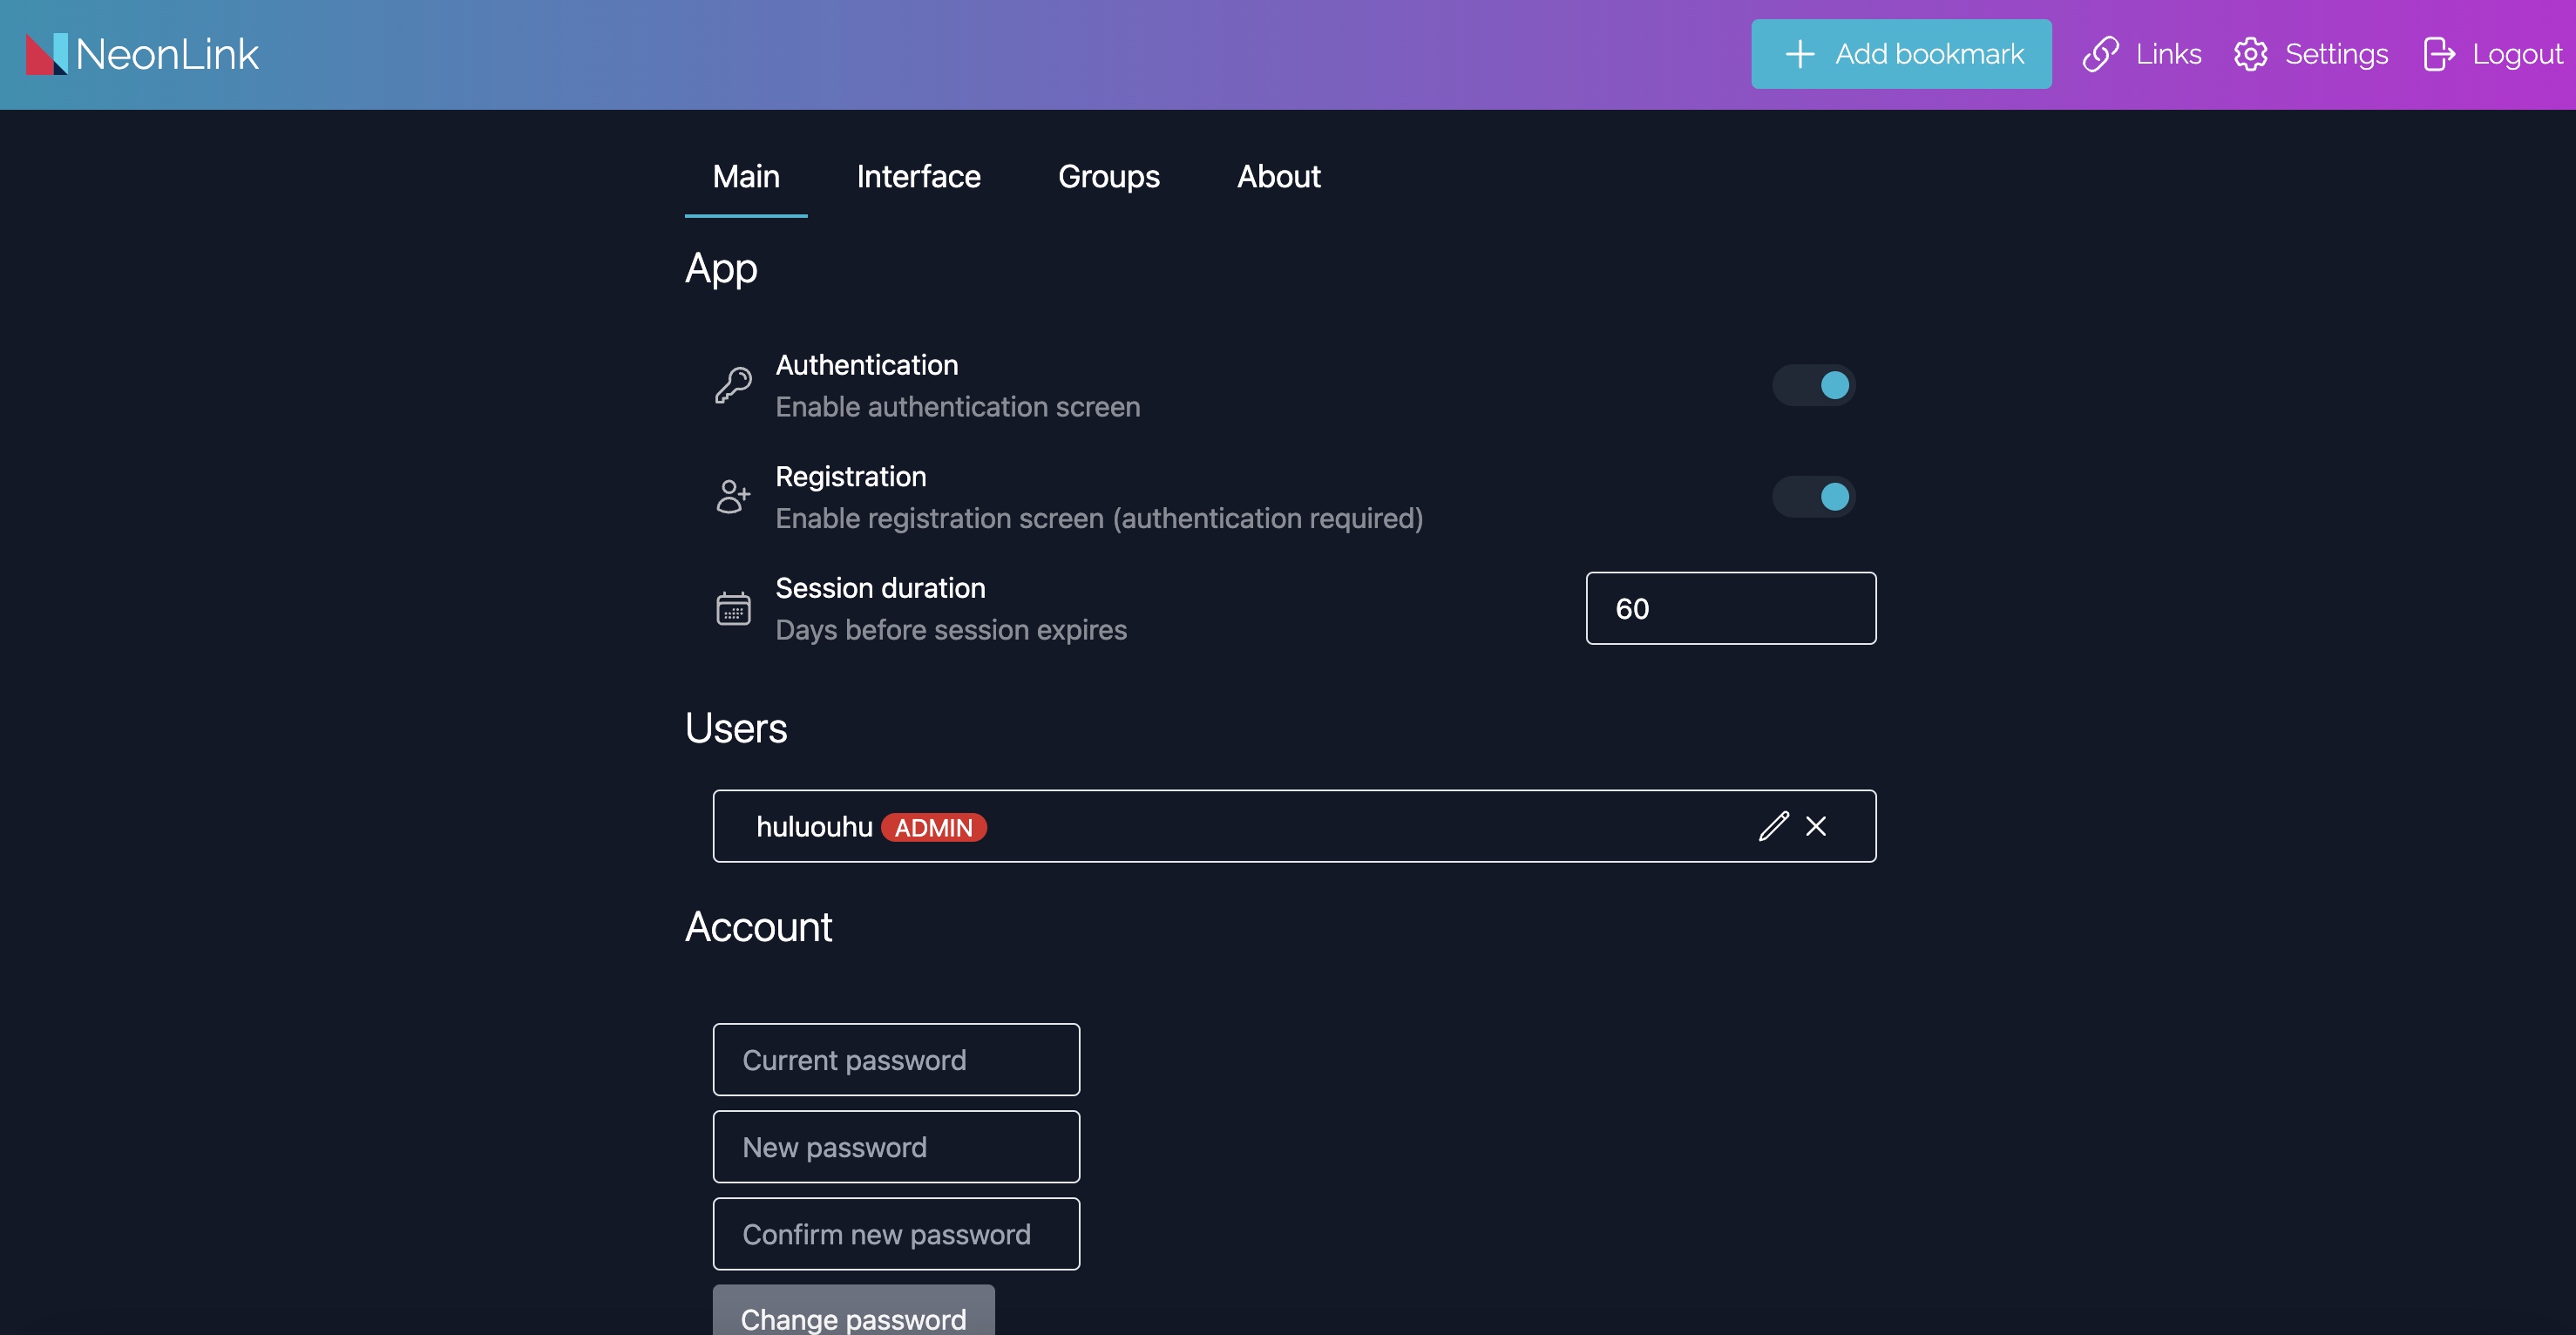The width and height of the screenshot is (2576, 1335).
Task: Click the pencil icon to edit huluouhu
Action: (1773, 826)
